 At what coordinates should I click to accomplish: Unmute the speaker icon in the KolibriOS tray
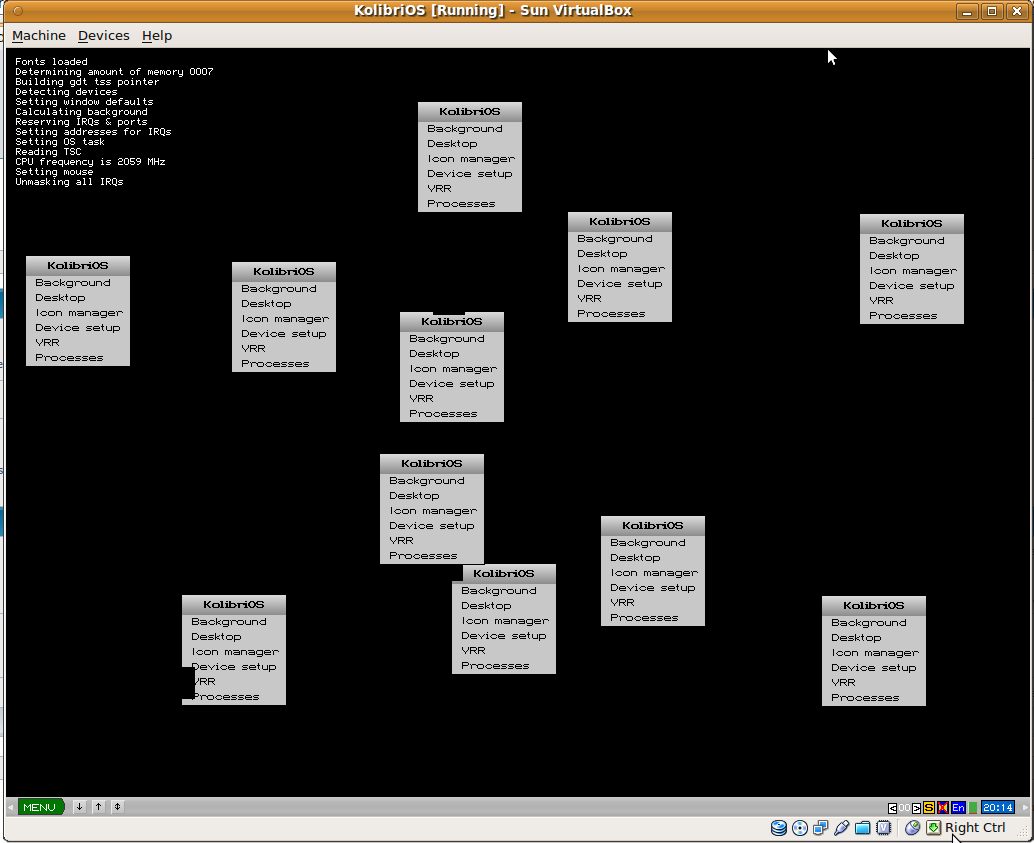tap(941, 807)
